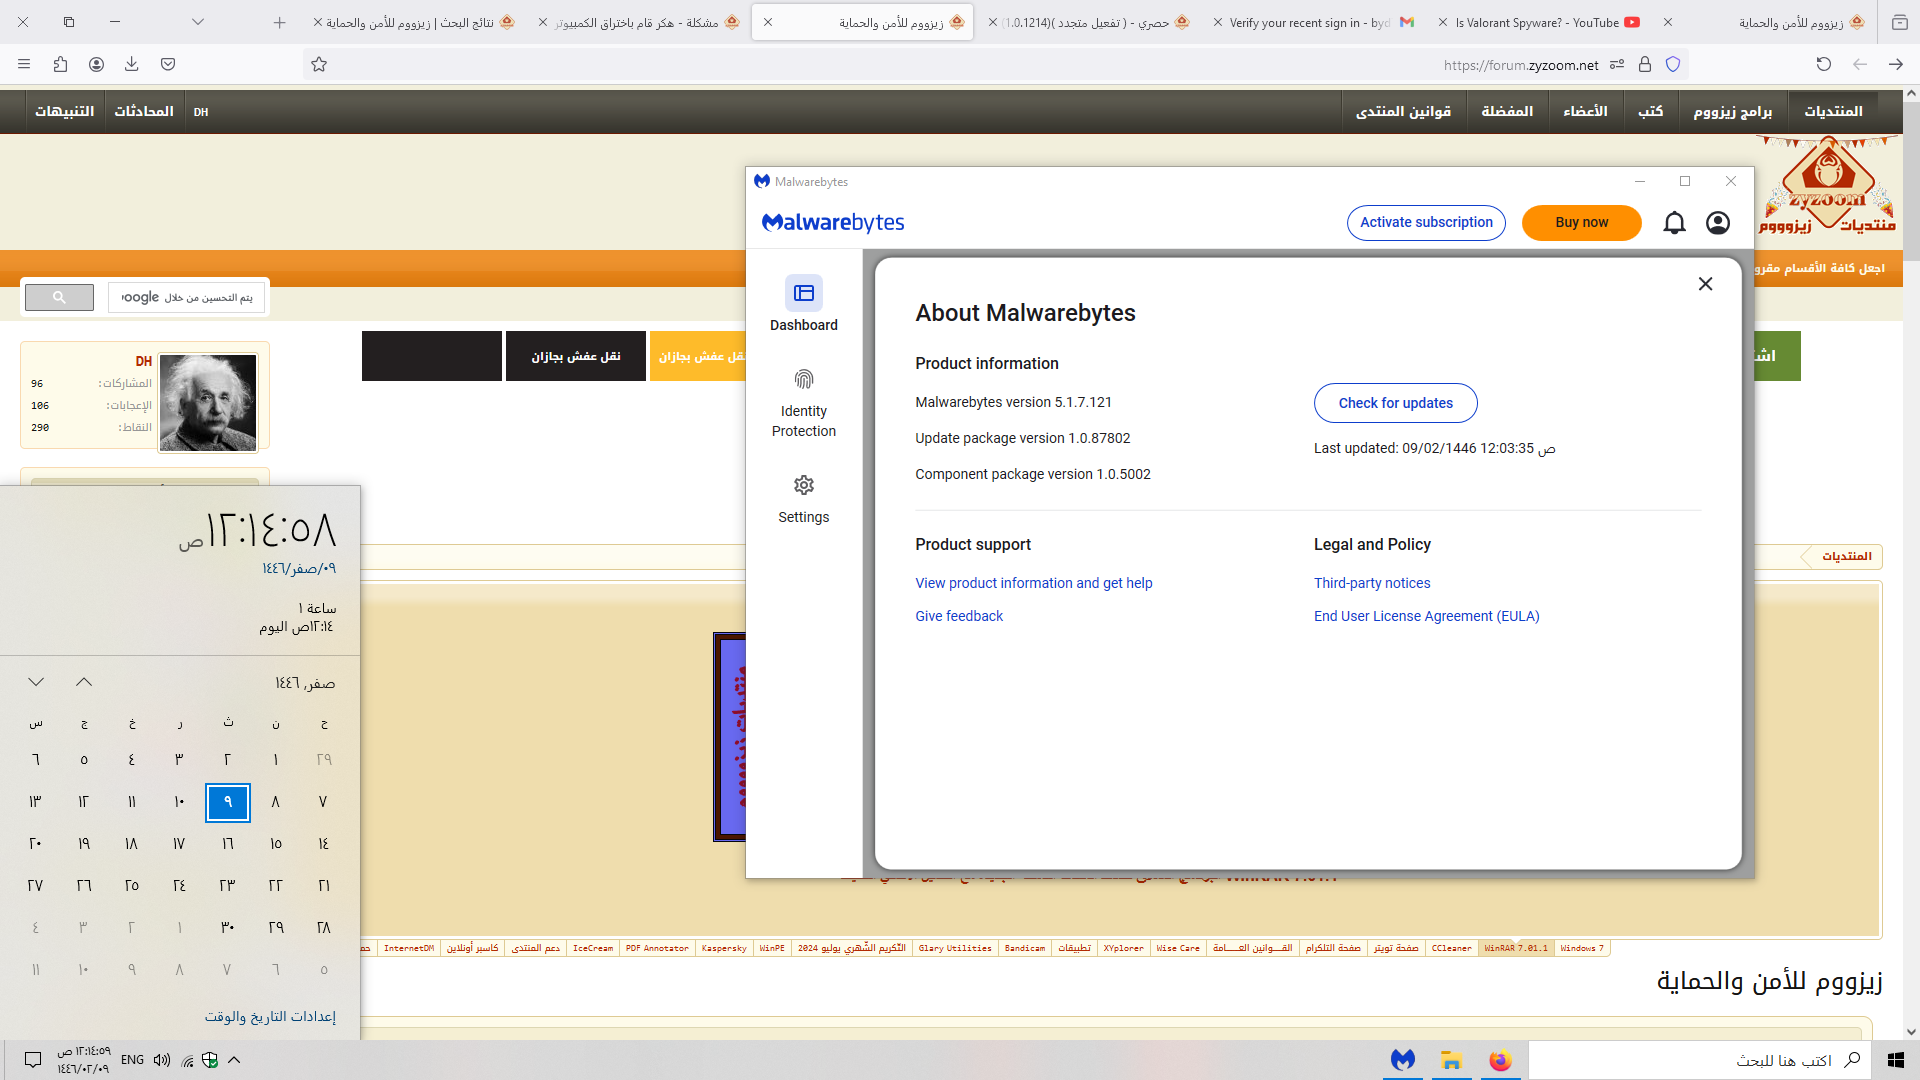Image resolution: width=1920 pixels, height=1080 pixels.
Task: Open the المفضلة favorites menu item
Action: click(1507, 111)
